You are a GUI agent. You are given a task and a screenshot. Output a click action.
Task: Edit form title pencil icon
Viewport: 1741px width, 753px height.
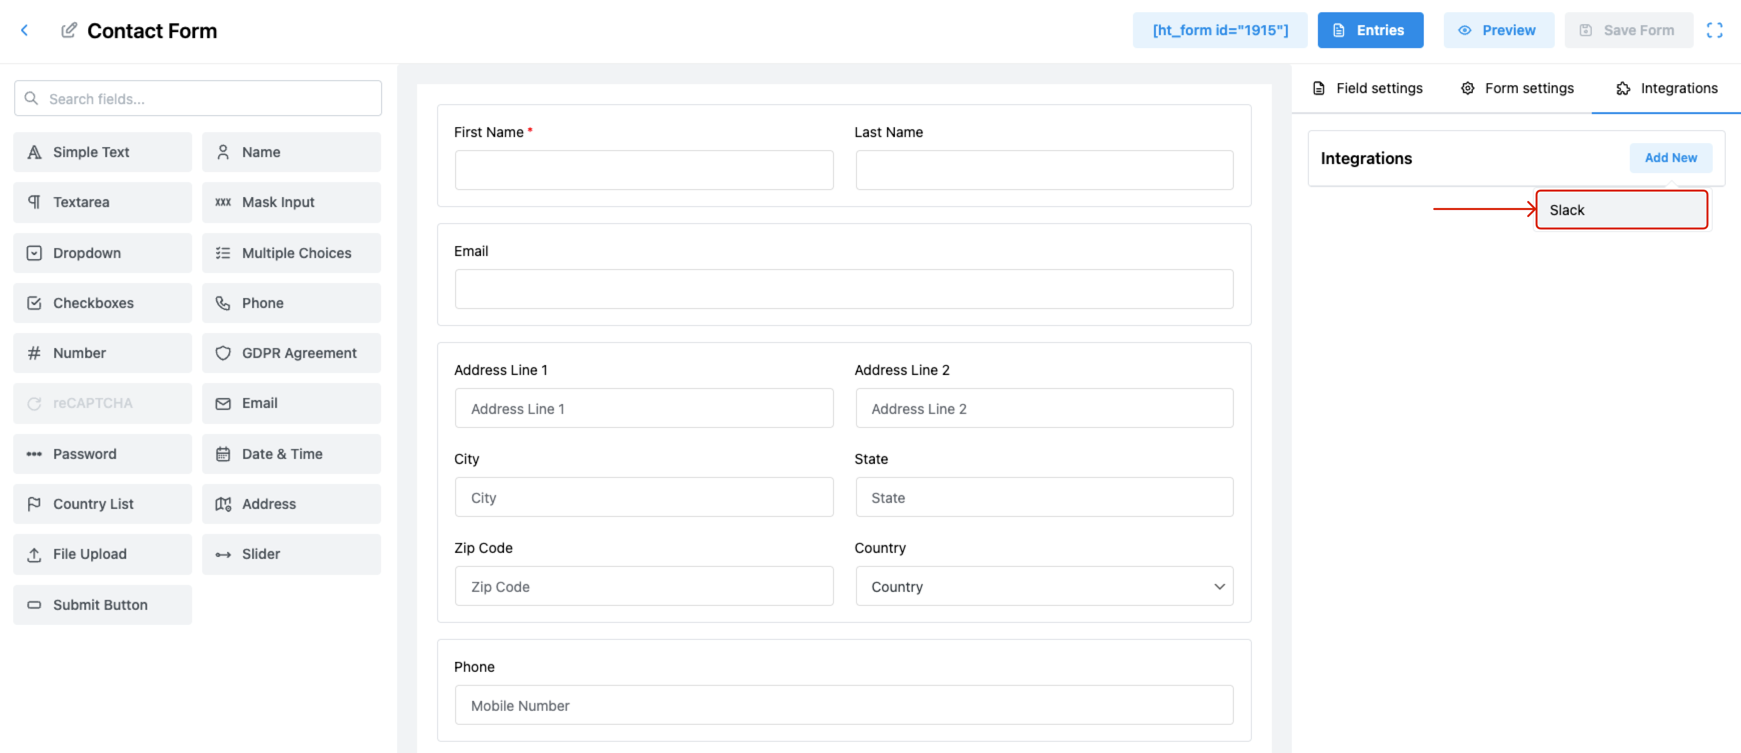click(x=69, y=30)
